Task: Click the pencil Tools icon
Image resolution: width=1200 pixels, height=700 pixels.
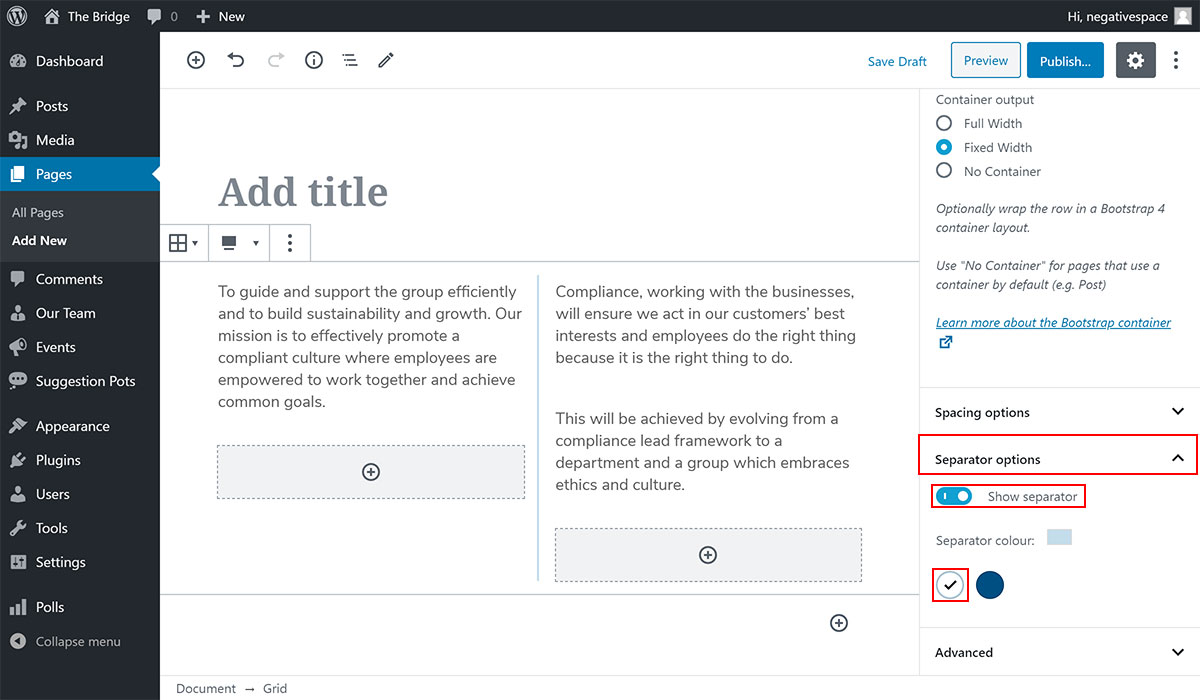Action: (x=386, y=60)
